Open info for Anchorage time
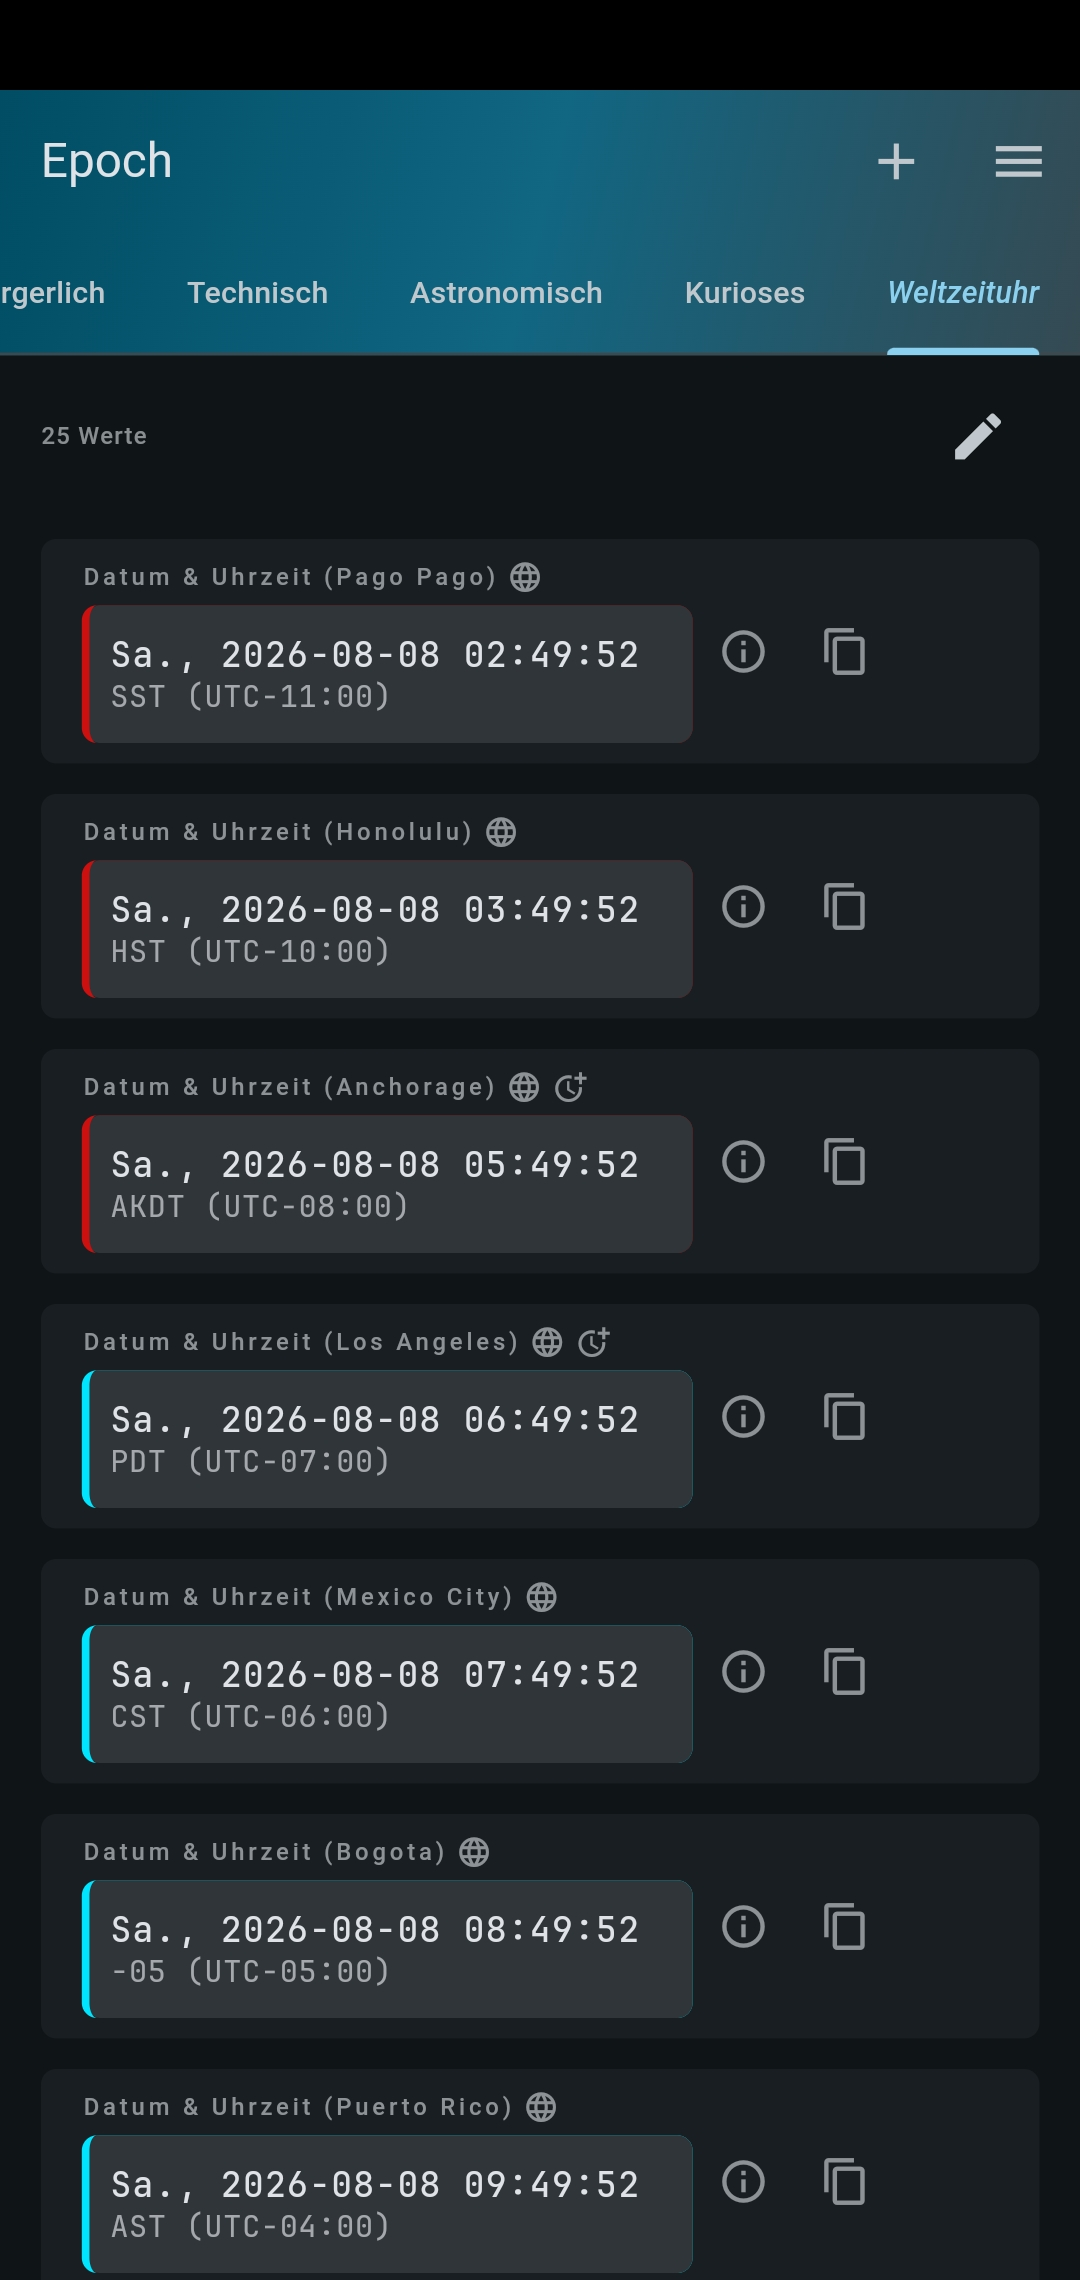This screenshot has height=2280, width=1080. point(743,1162)
